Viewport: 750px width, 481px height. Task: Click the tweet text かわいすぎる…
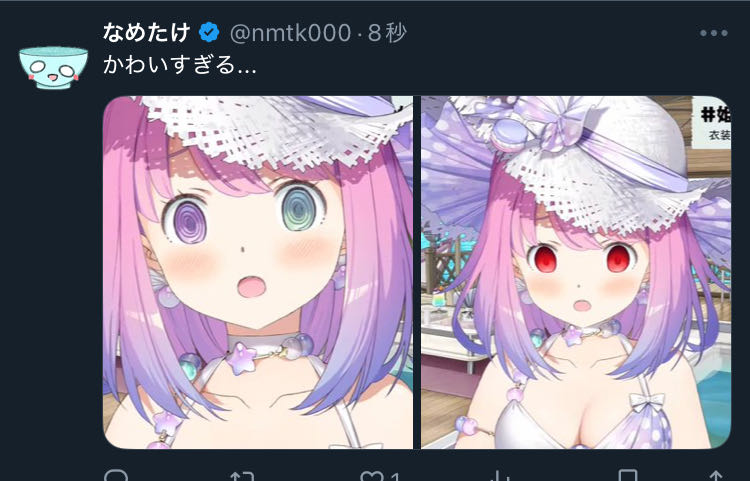tap(180, 65)
